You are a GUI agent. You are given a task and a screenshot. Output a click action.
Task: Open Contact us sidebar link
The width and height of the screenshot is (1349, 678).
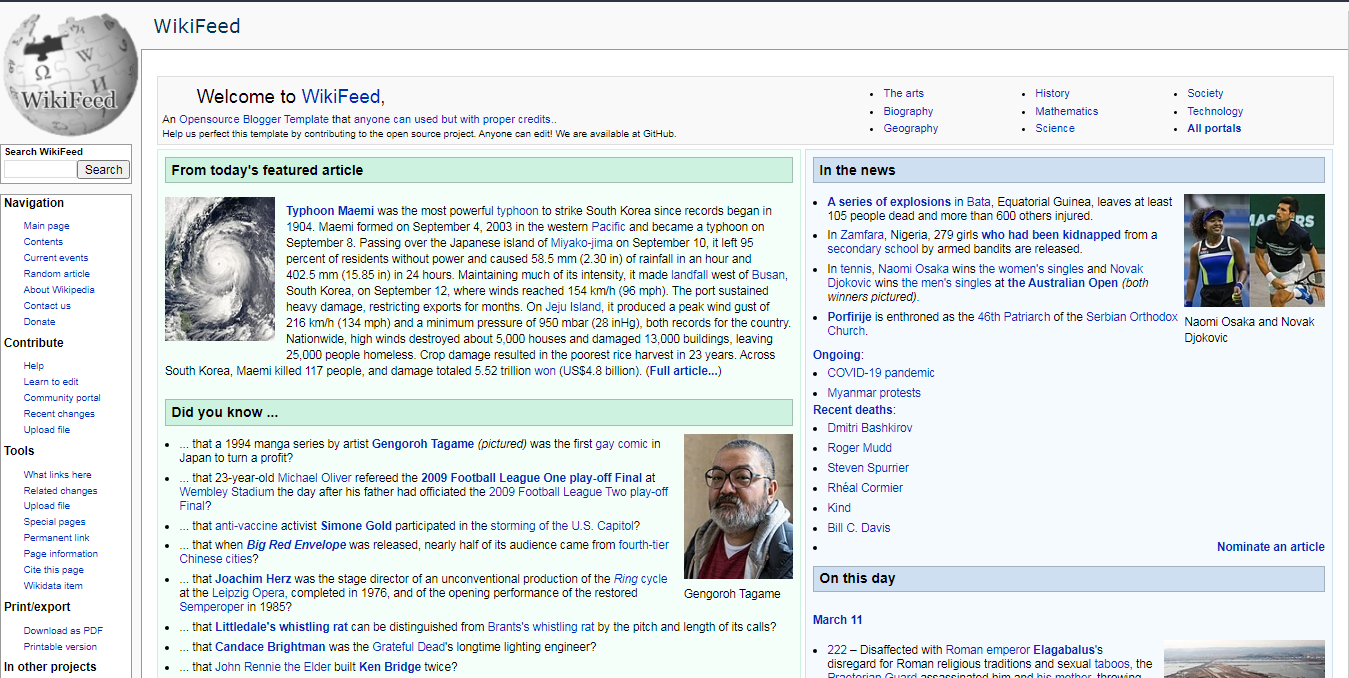tap(47, 306)
